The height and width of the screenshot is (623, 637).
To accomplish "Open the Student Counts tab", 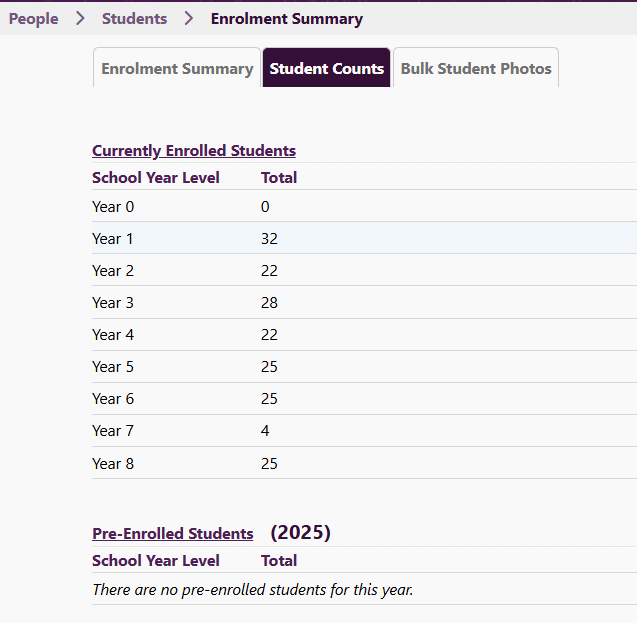I will (326, 69).
